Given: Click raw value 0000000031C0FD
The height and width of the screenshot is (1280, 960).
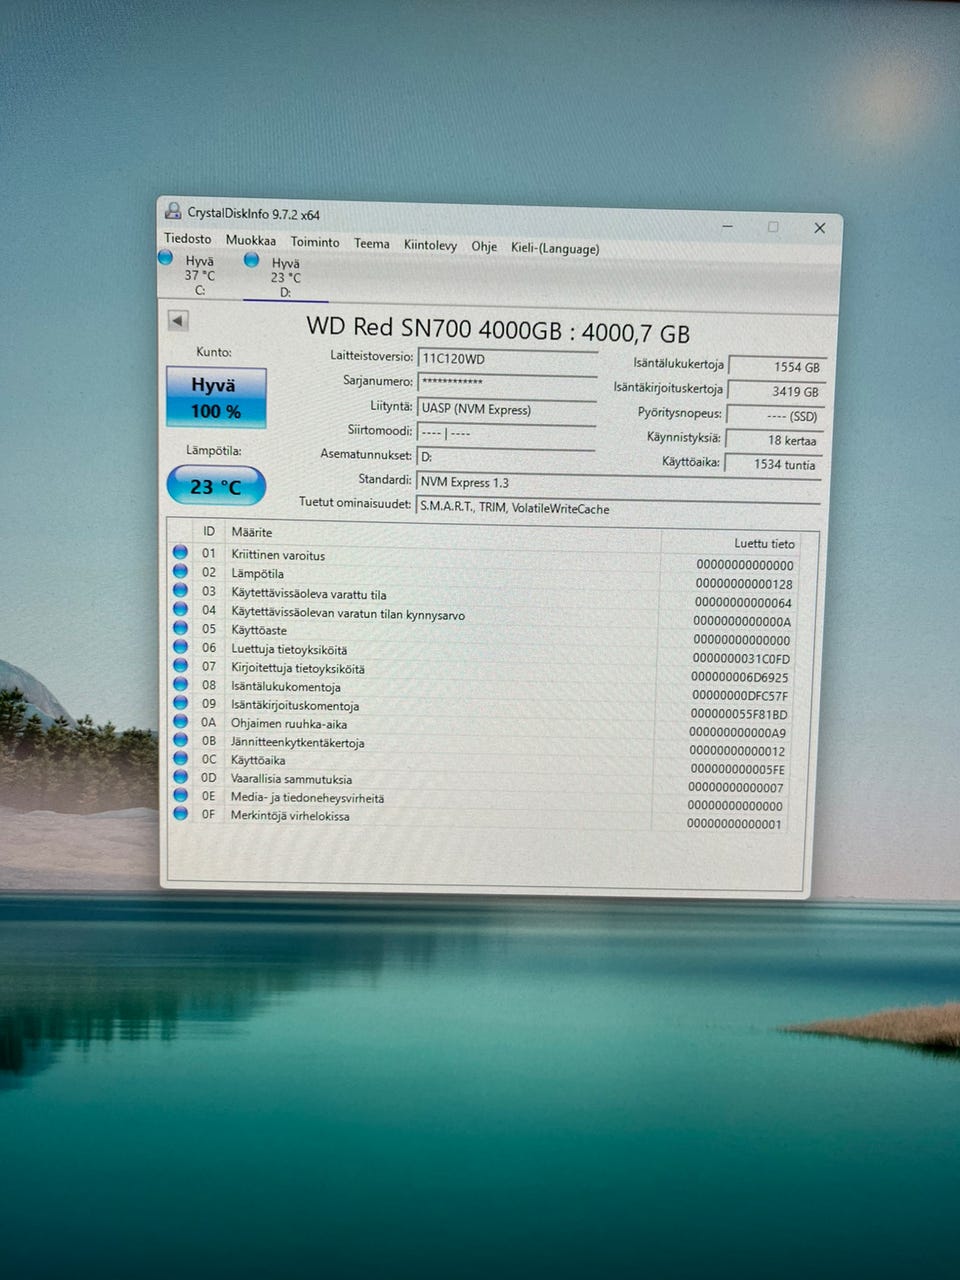Looking at the screenshot, I should 741,659.
